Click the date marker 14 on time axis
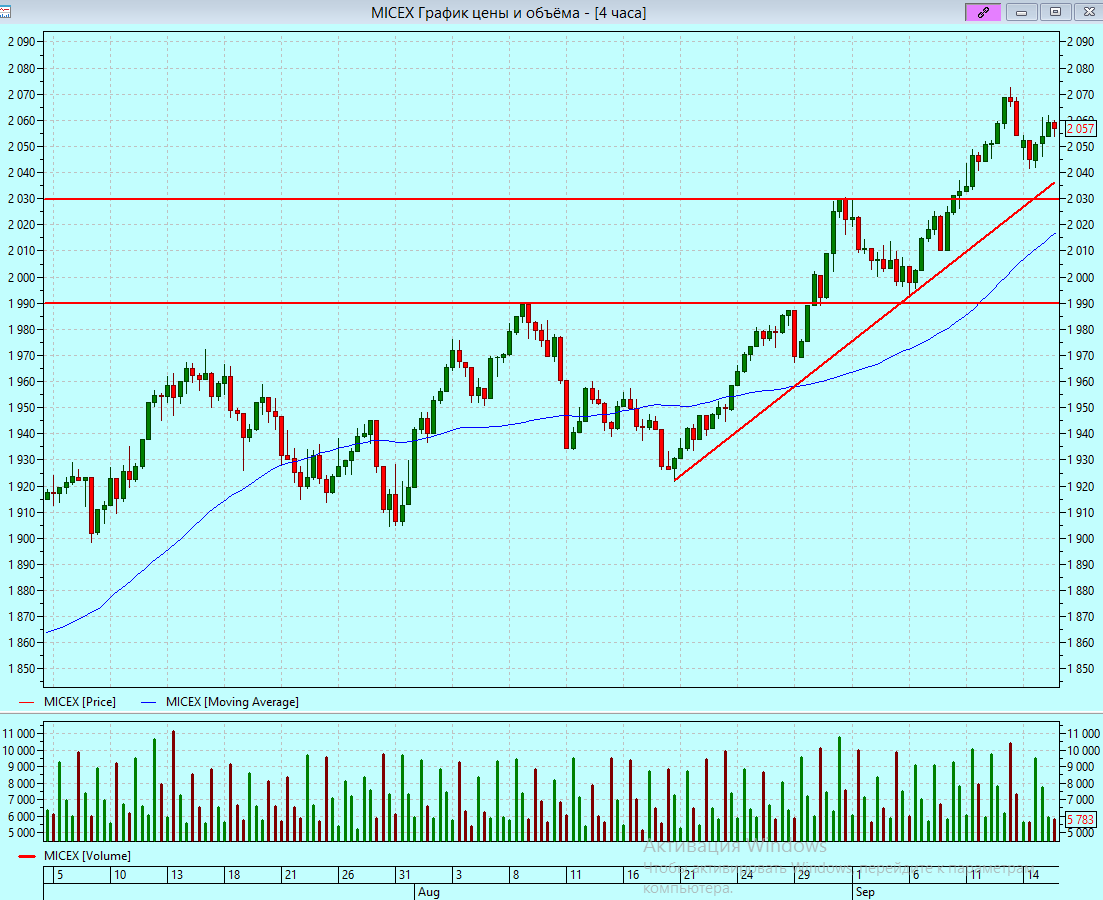Screen dimensions: 1103x900 click(x=1032, y=875)
